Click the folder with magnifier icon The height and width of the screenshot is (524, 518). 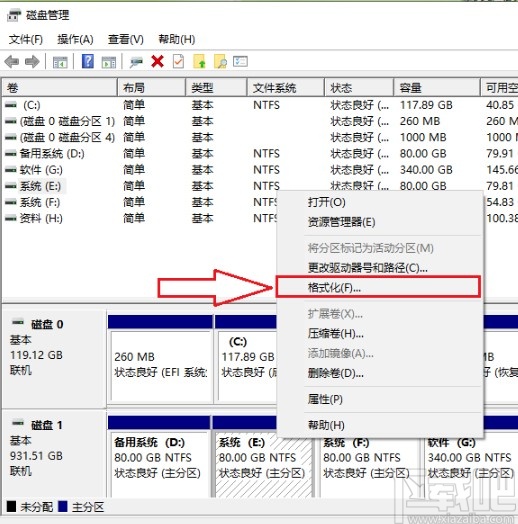click(x=220, y=61)
